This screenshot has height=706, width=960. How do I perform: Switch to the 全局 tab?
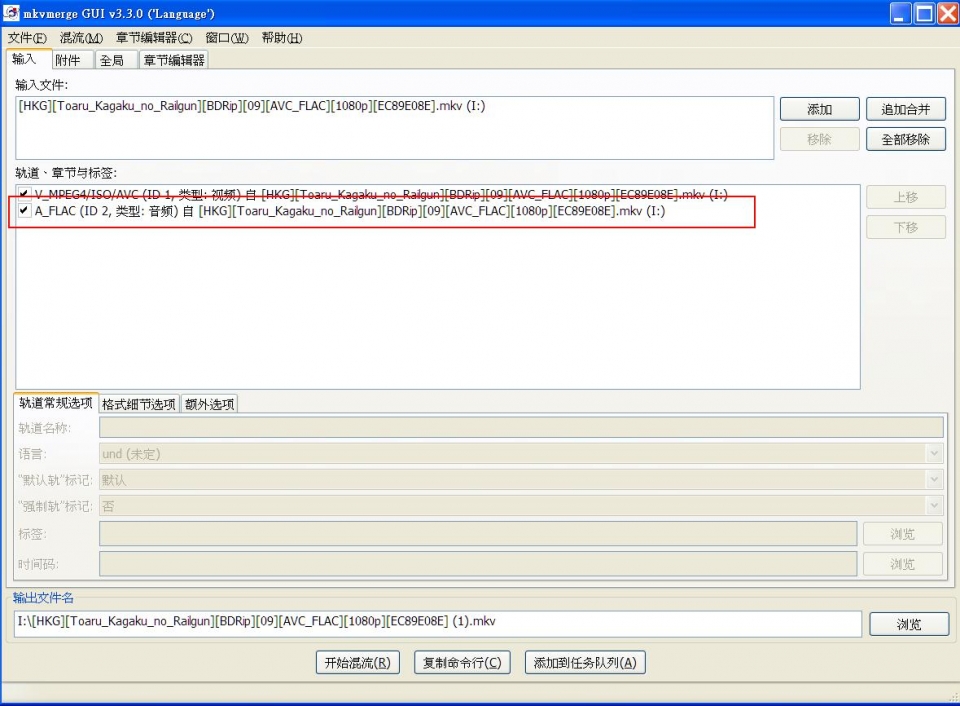tap(112, 60)
